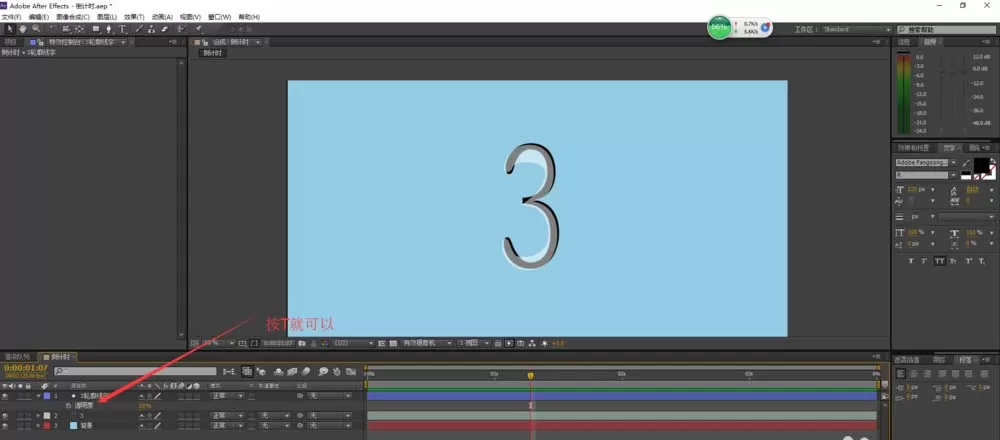Click the purple label color of layer 1
Viewport: 1000px width, 440px height.
(47, 396)
